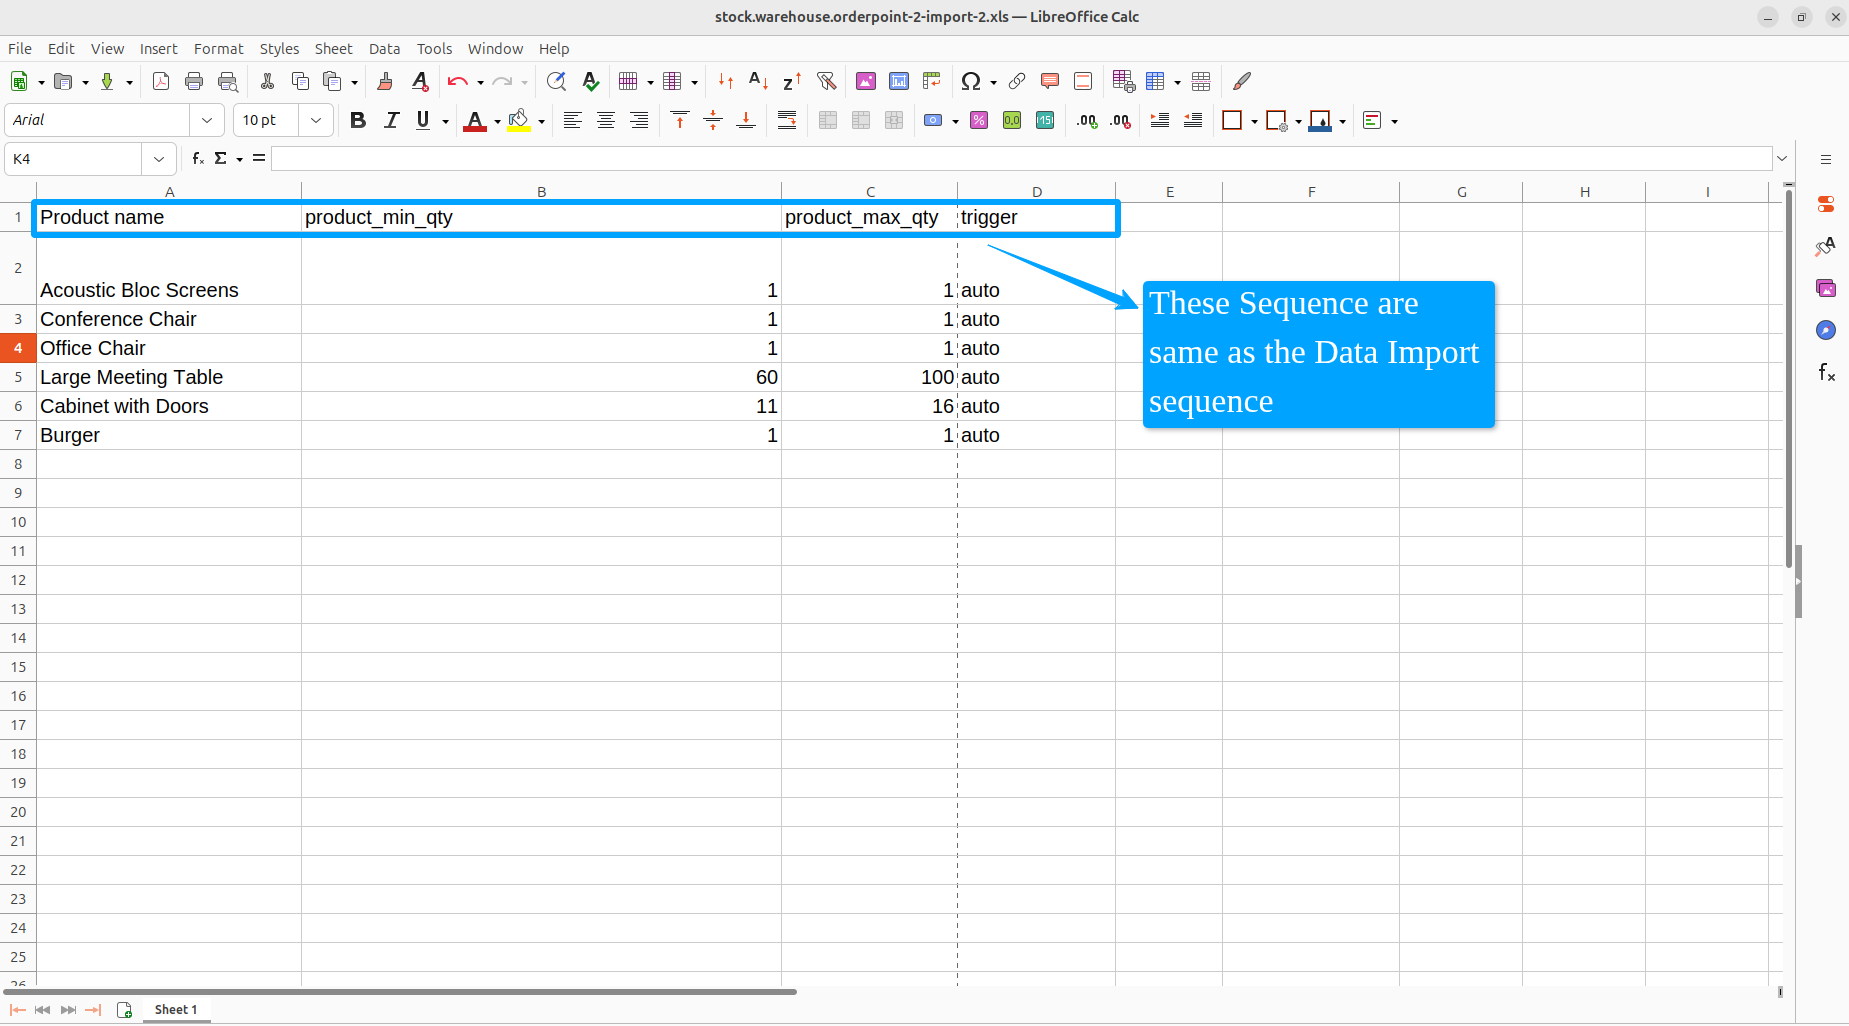The width and height of the screenshot is (1849, 1026).
Task: Open the Undo history dropdown arrow
Action: (480, 82)
